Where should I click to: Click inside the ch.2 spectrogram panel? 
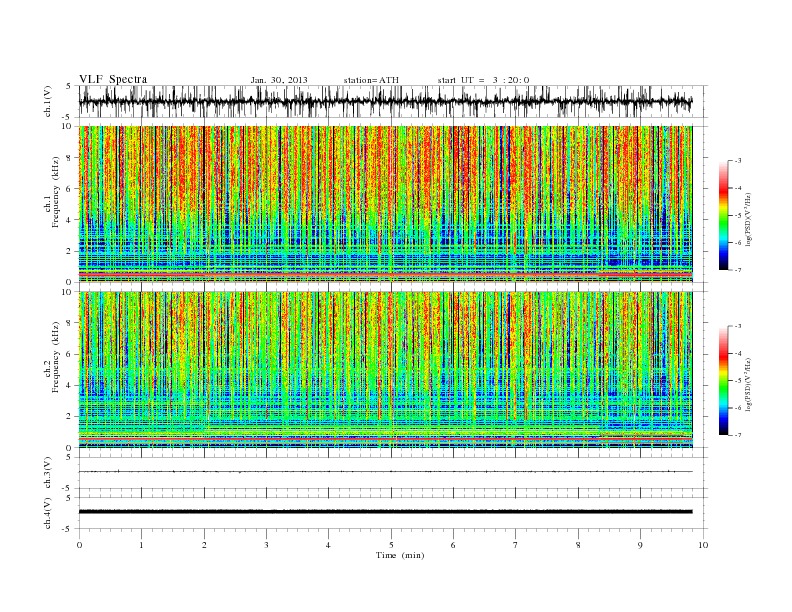click(385, 370)
